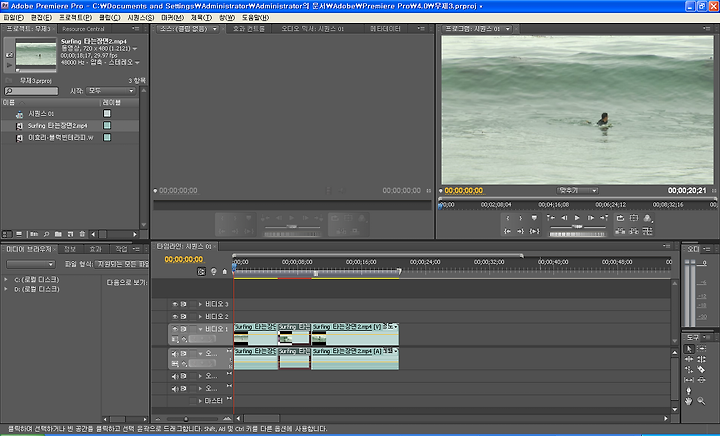Click label color swatch of 시퀀스 01

[107, 113]
